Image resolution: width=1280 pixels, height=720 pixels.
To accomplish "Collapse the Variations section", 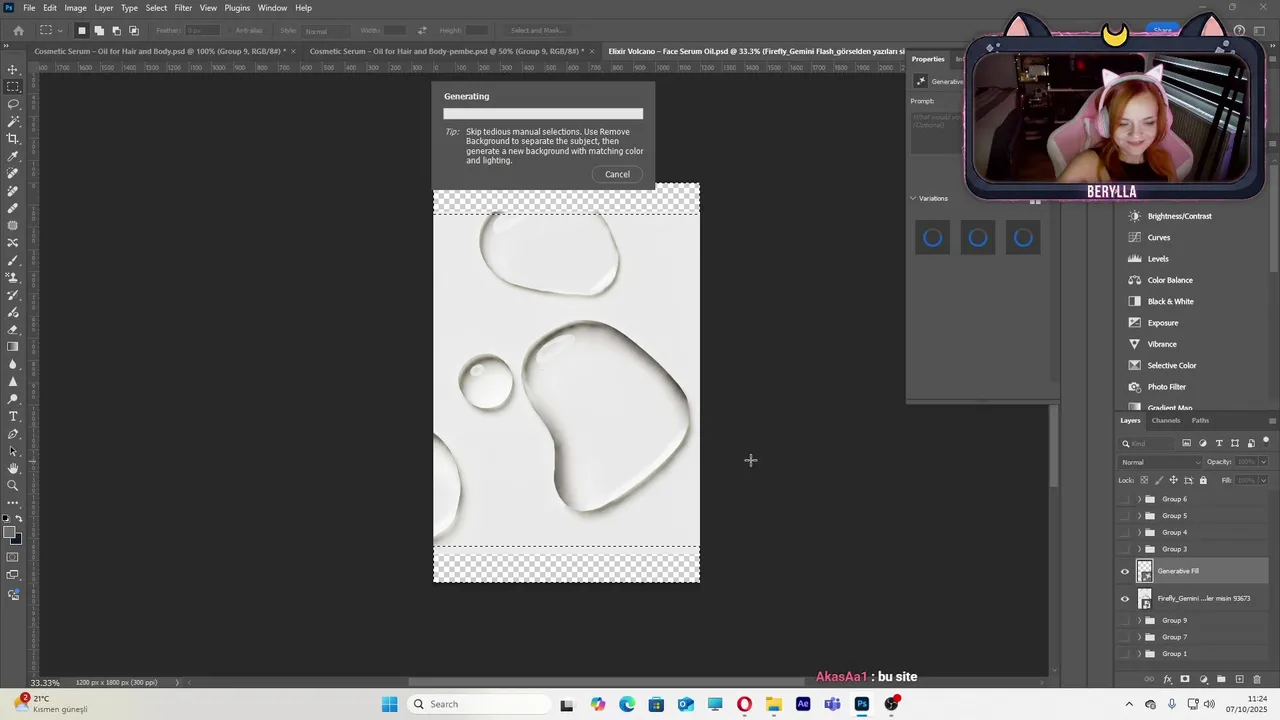I will 913,198.
